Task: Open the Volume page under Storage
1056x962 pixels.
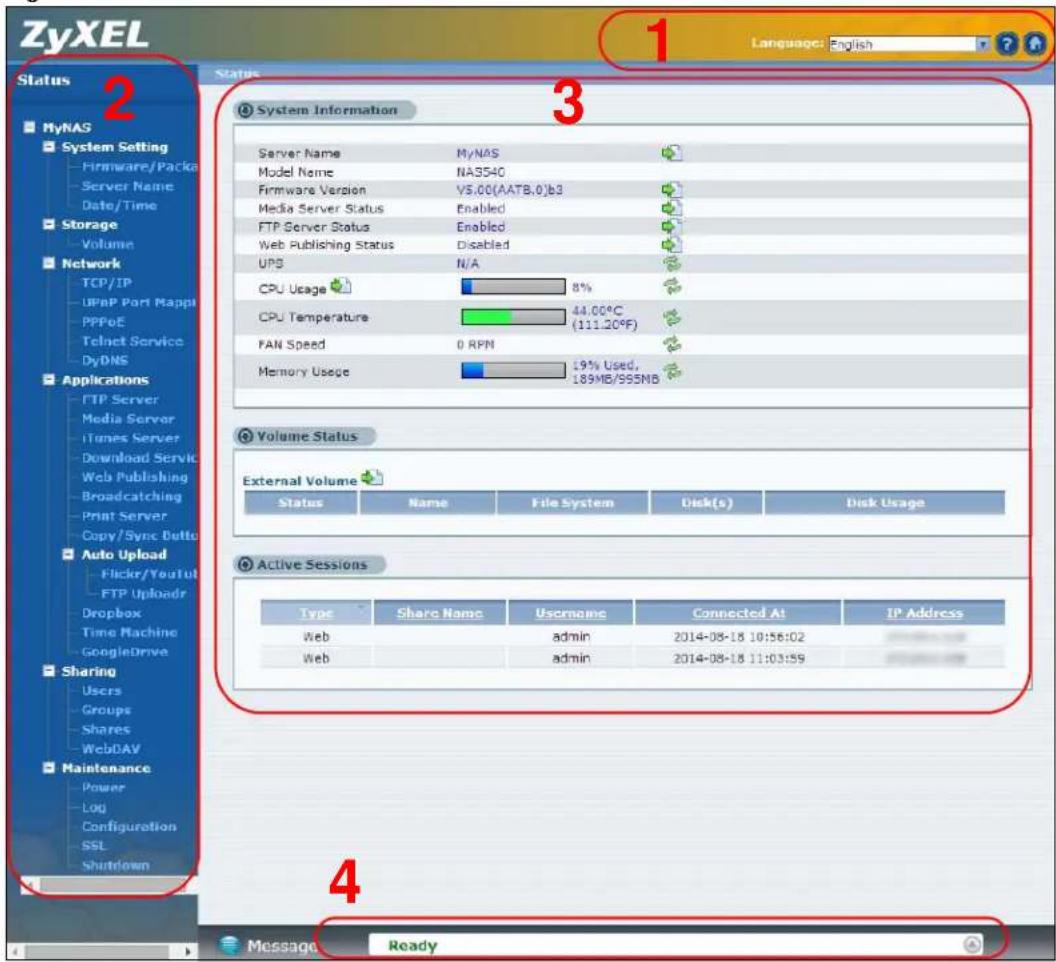Action: (108, 244)
